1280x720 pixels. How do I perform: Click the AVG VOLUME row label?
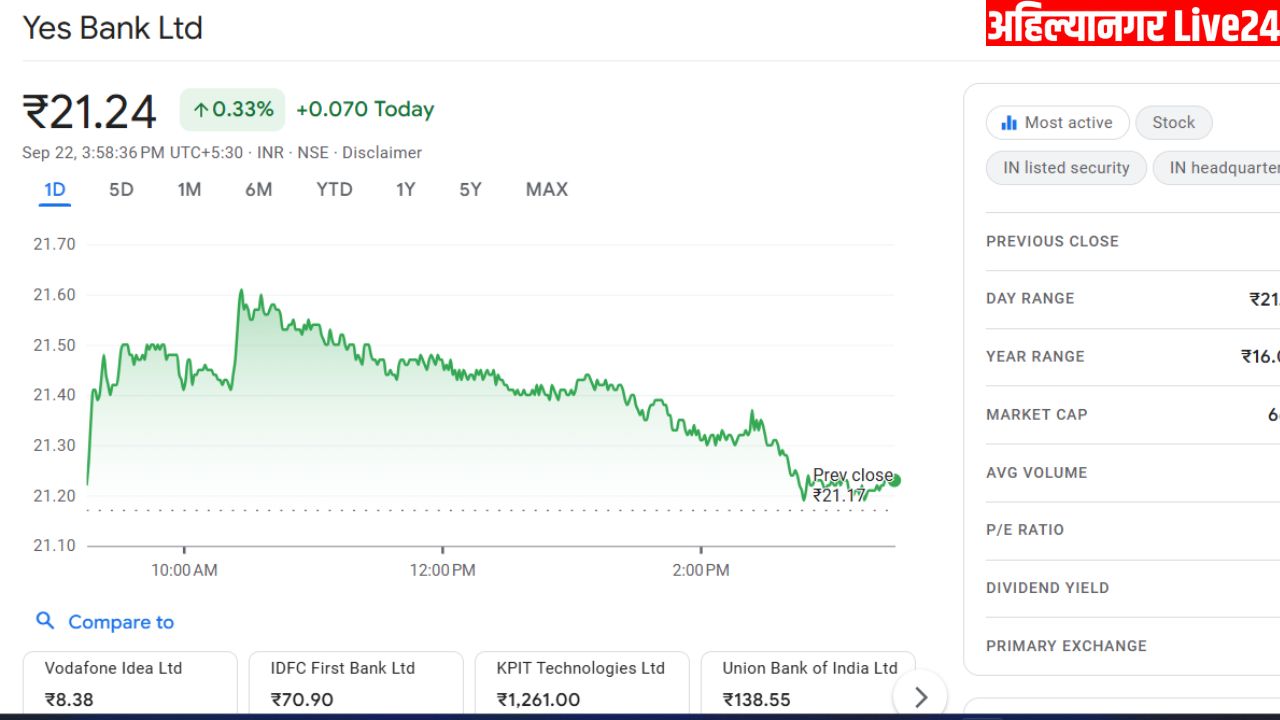click(1036, 472)
